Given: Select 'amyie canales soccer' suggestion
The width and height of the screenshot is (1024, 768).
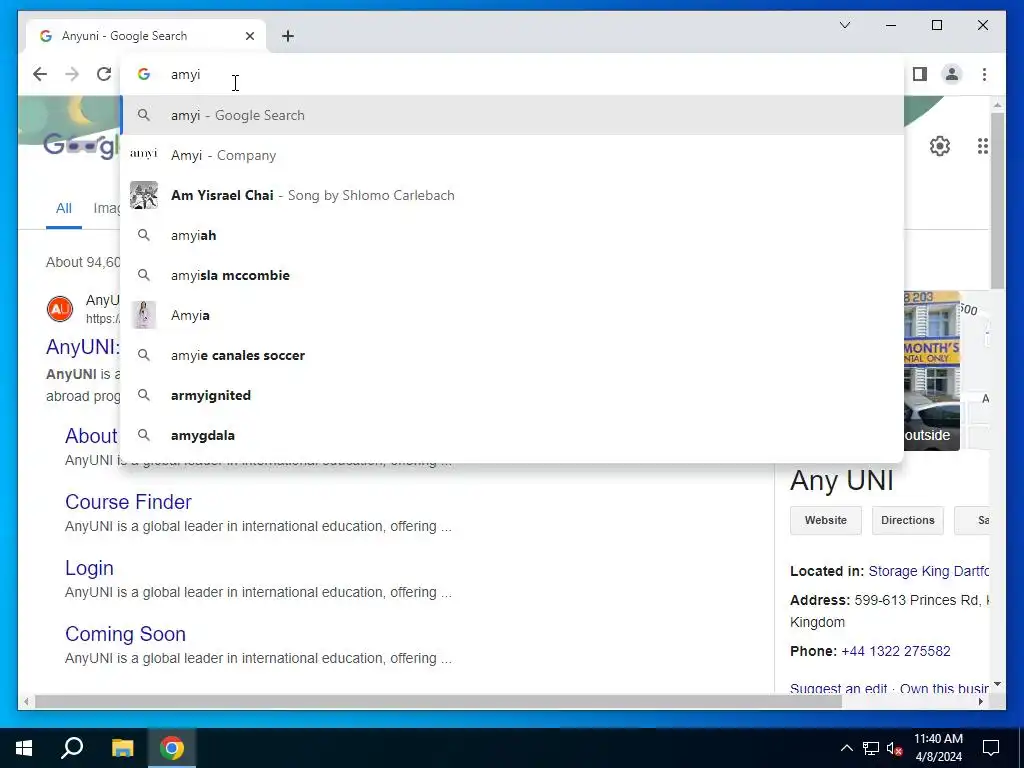Looking at the screenshot, I should [x=513, y=355].
